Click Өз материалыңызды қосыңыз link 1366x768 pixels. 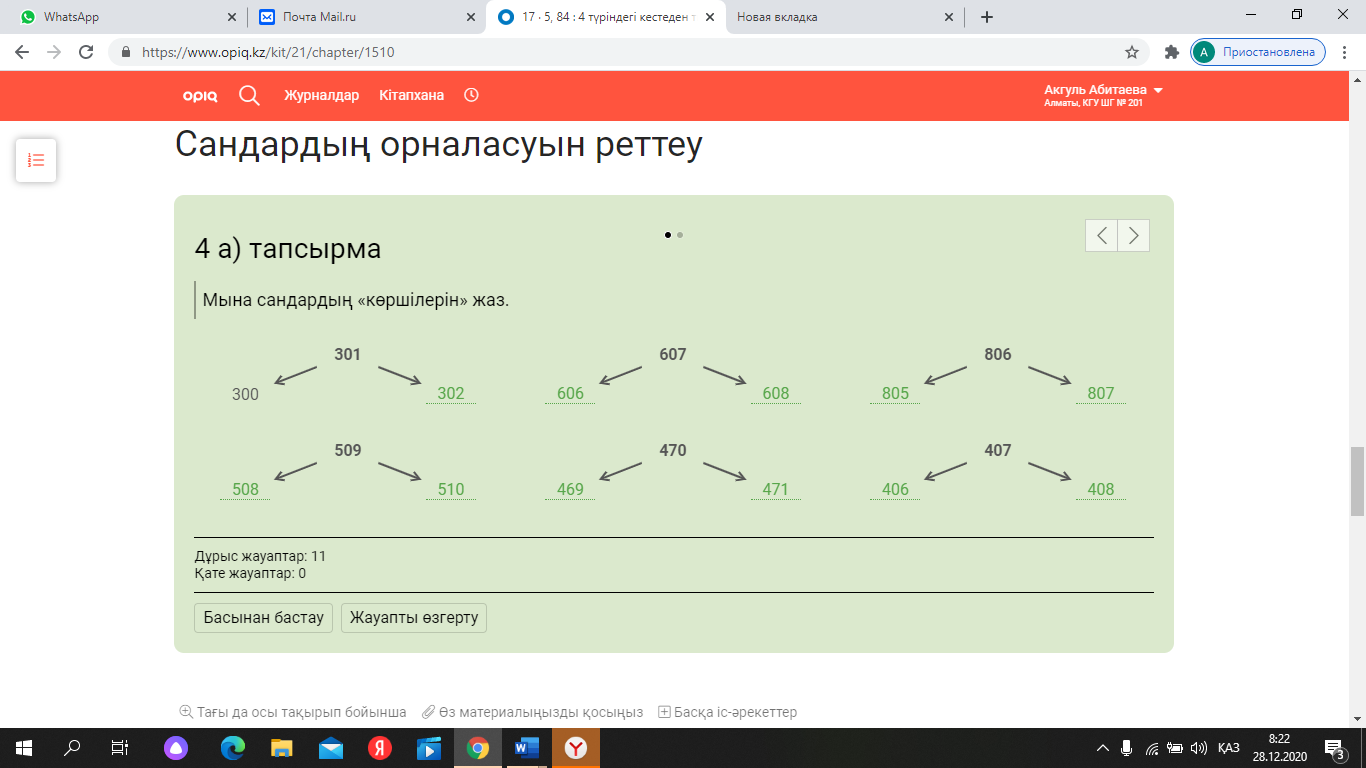[532, 712]
